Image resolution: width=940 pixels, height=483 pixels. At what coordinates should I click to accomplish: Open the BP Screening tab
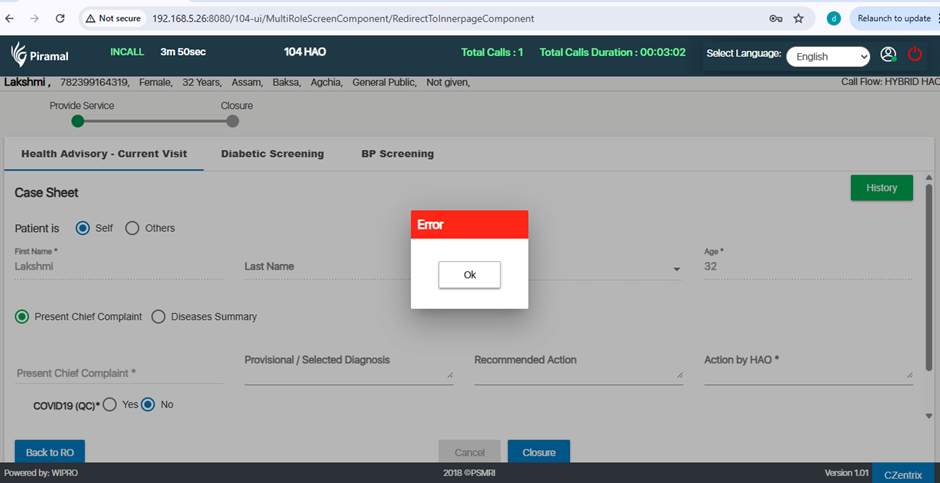397,154
